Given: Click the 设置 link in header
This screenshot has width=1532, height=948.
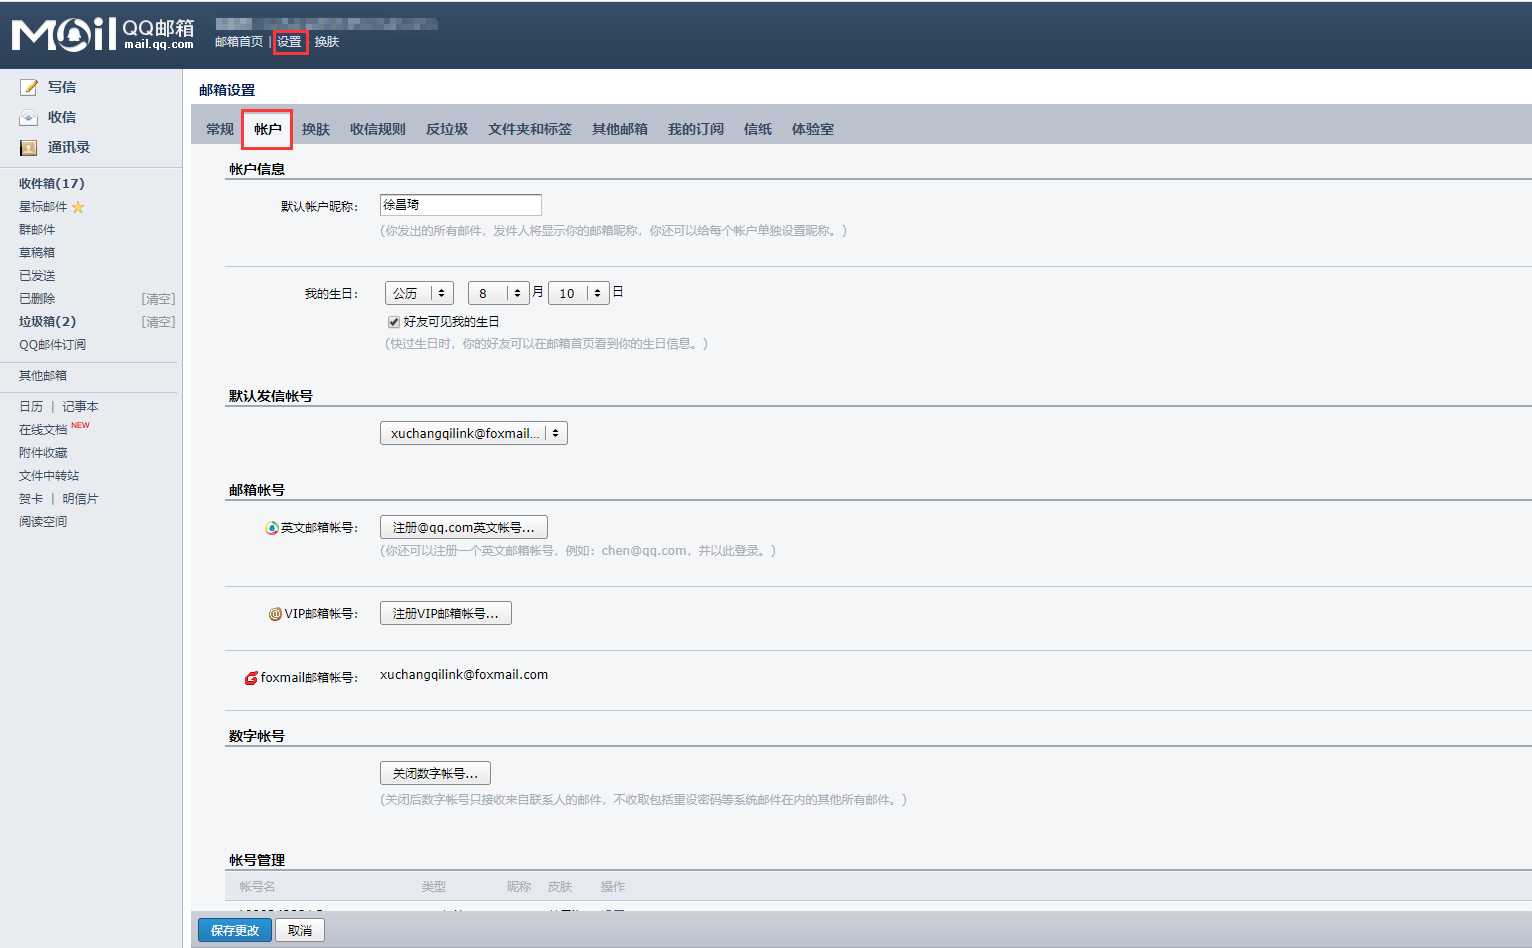Looking at the screenshot, I should pyautogui.click(x=290, y=42).
